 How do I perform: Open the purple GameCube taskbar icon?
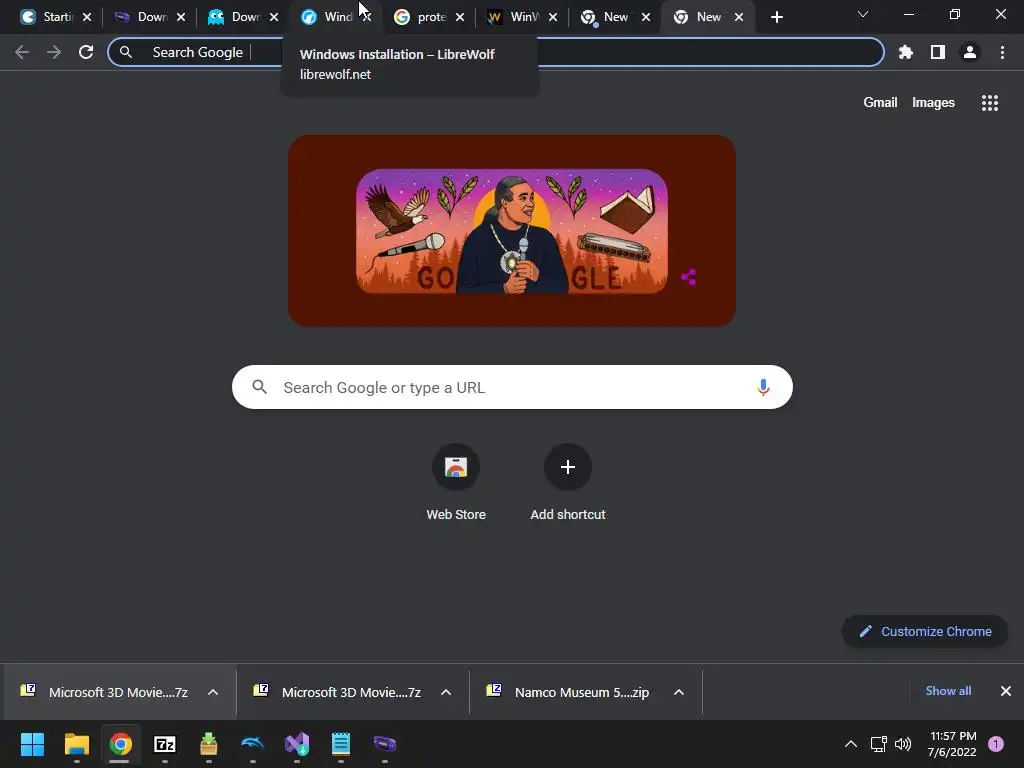tap(385, 744)
